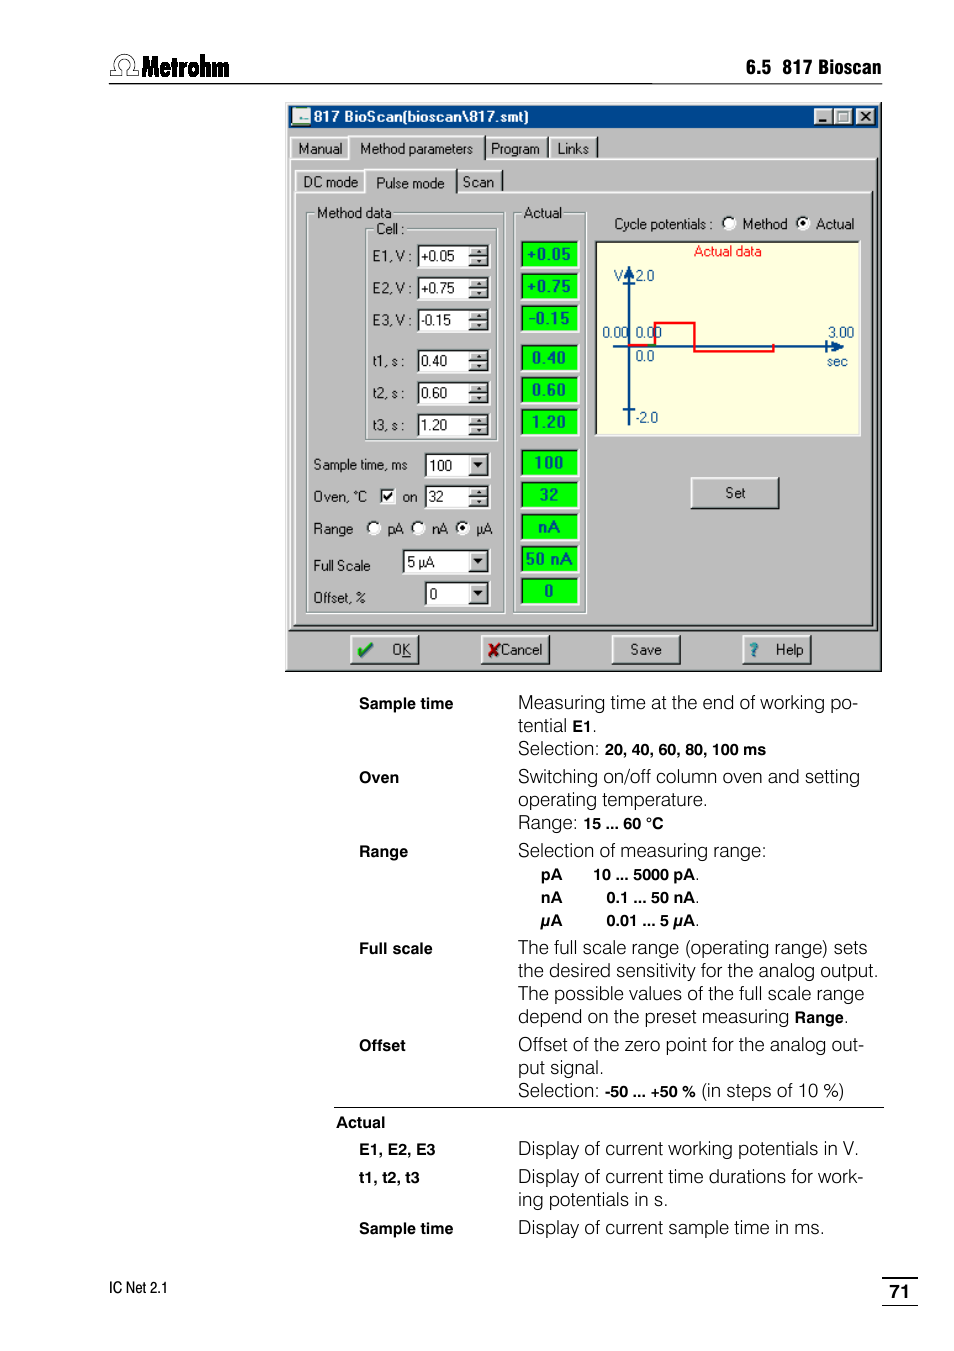Click the E1 voltage spinner arrows
This screenshot has width=954, height=1351.
pyautogui.click(x=479, y=256)
